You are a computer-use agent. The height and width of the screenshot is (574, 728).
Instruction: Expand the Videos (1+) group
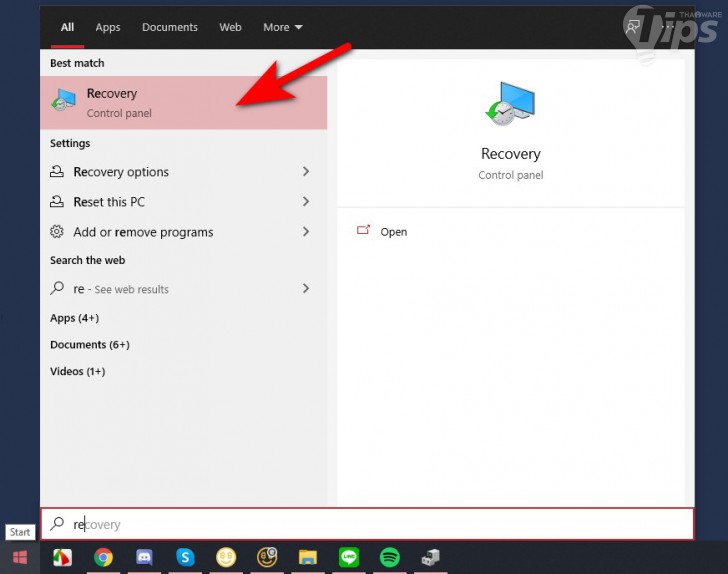[x=78, y=372]
